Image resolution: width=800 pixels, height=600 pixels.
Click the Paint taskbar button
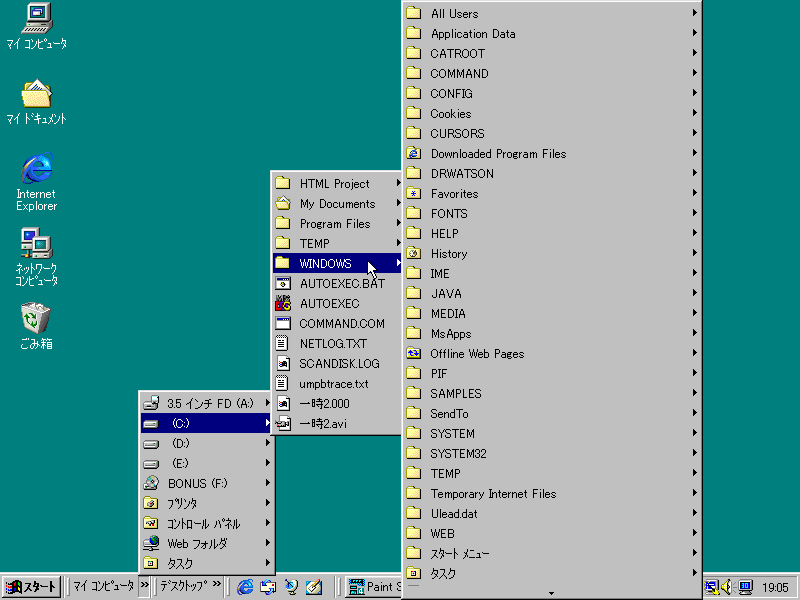(374, 587)
